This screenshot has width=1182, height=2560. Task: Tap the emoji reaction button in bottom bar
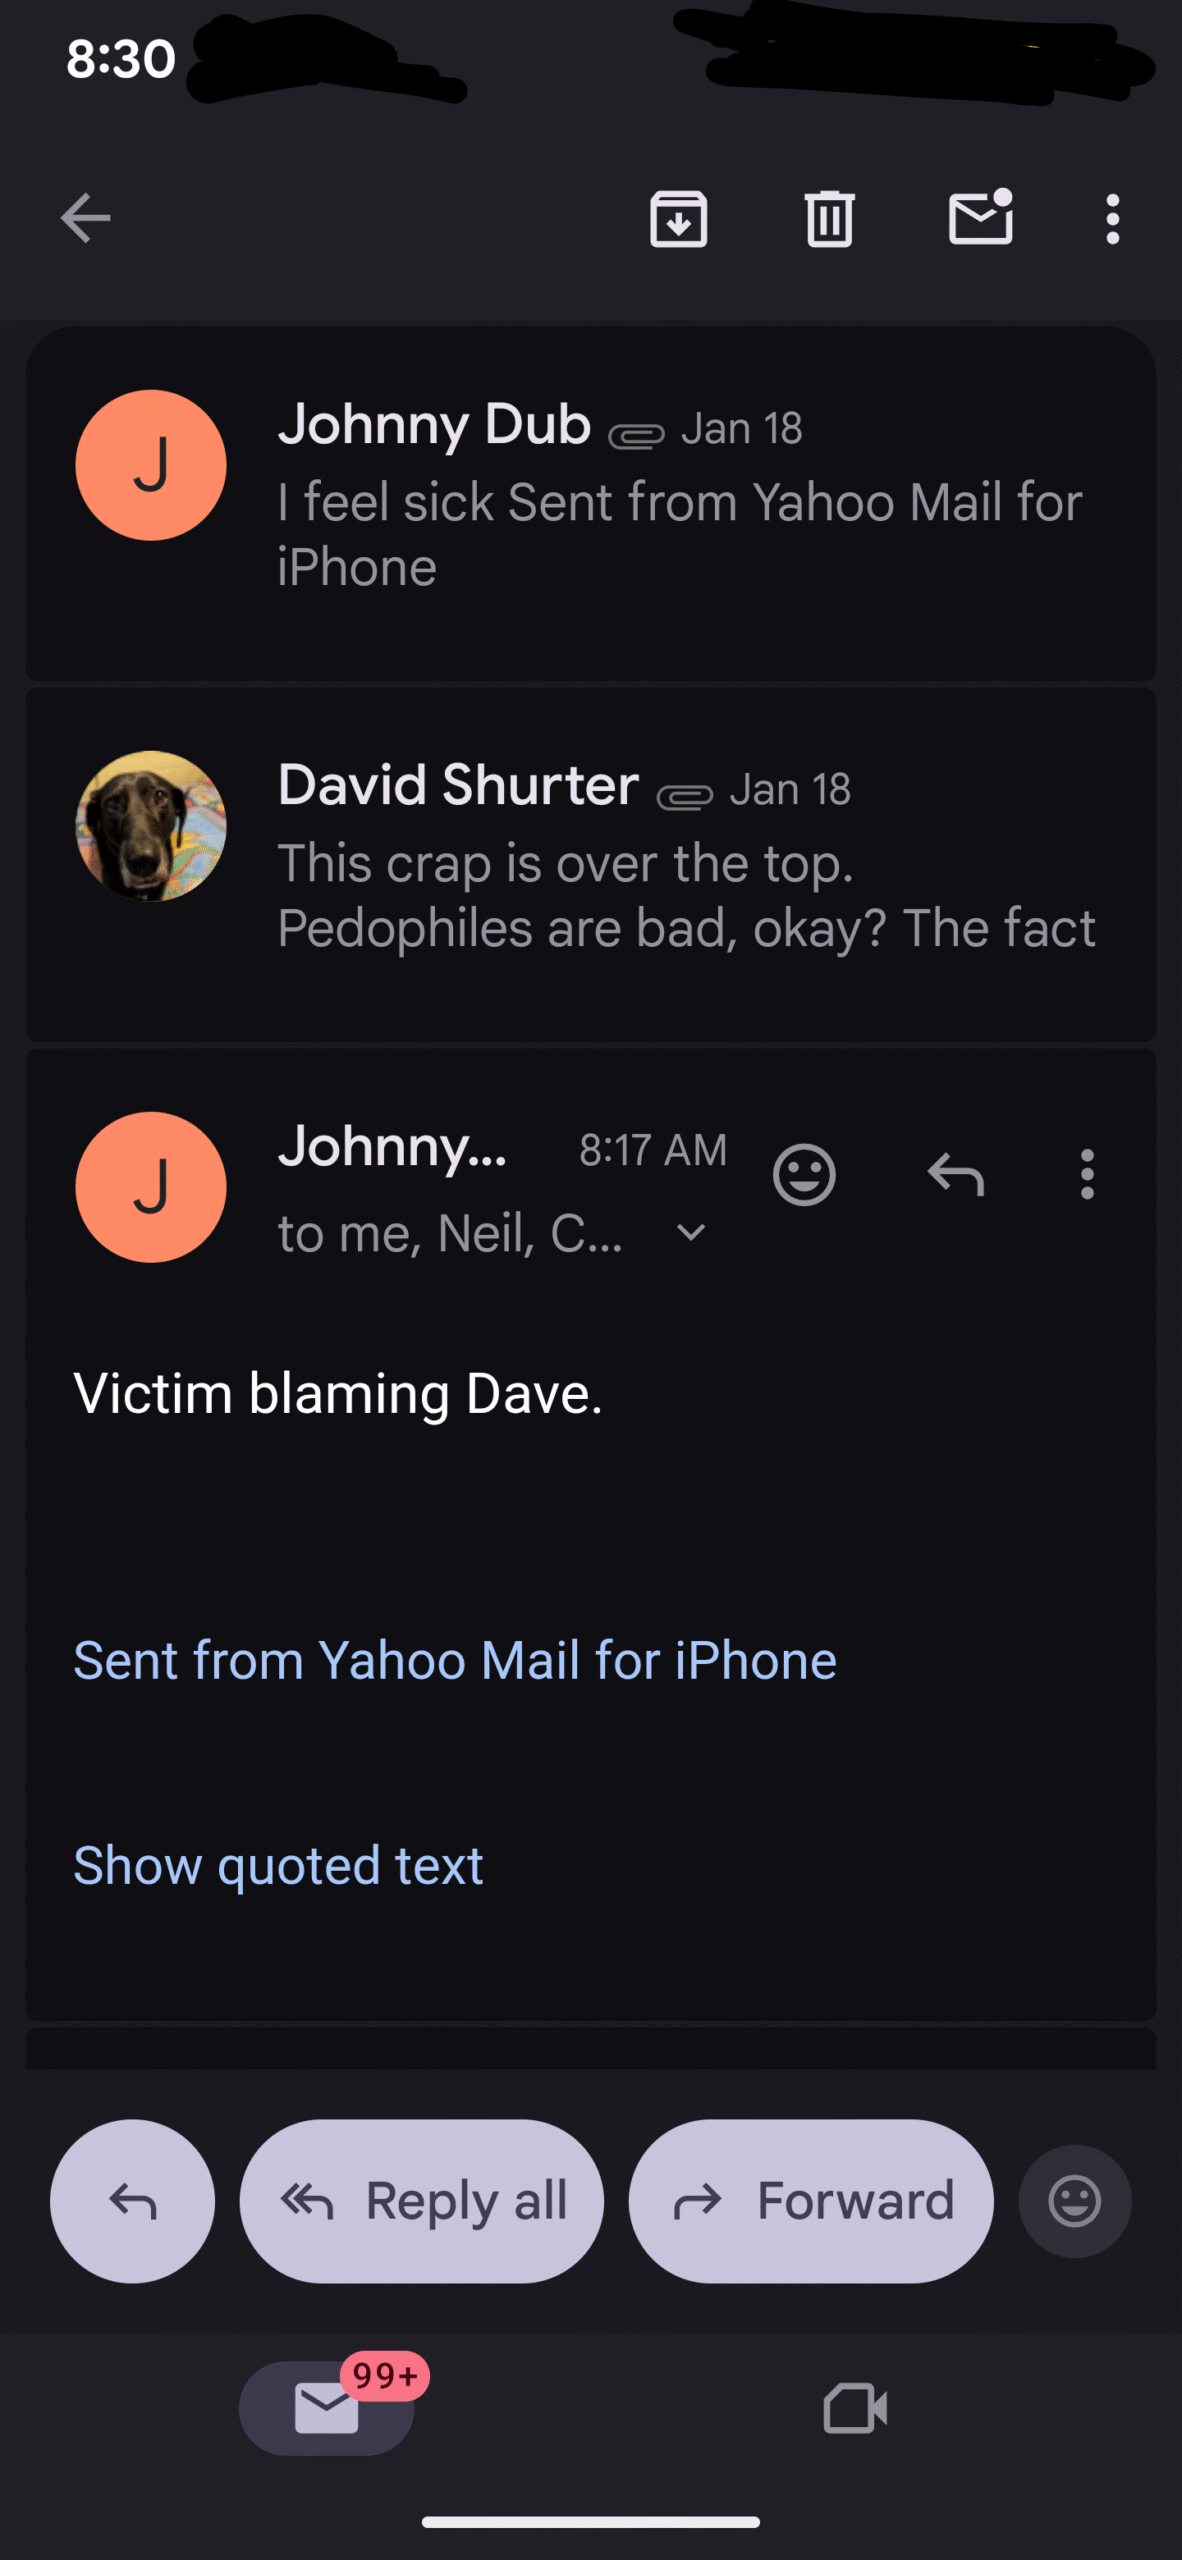(x=1075, y=2201)
